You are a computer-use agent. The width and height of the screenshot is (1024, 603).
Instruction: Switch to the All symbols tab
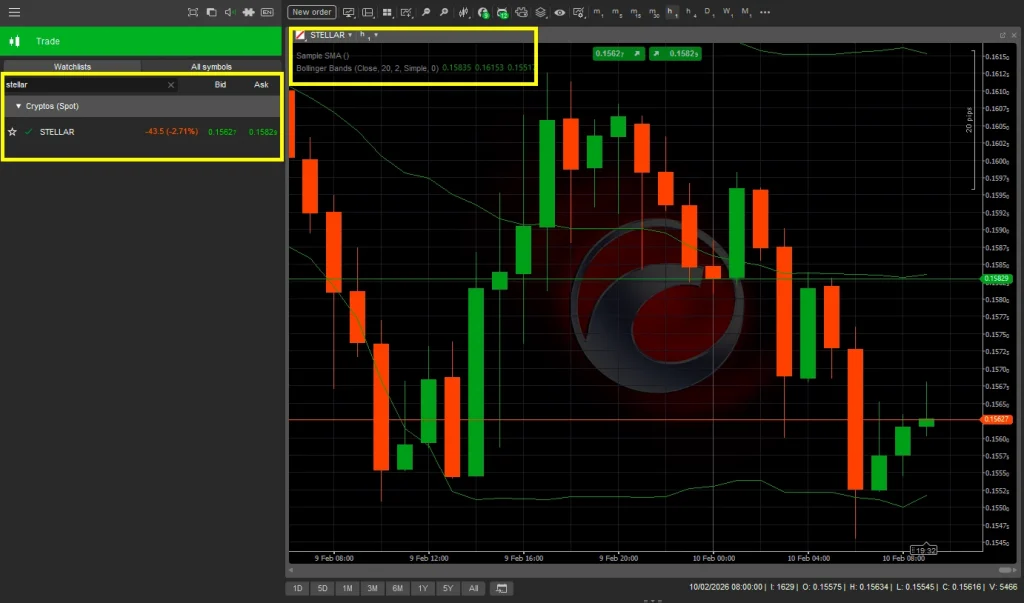[212, 66]
